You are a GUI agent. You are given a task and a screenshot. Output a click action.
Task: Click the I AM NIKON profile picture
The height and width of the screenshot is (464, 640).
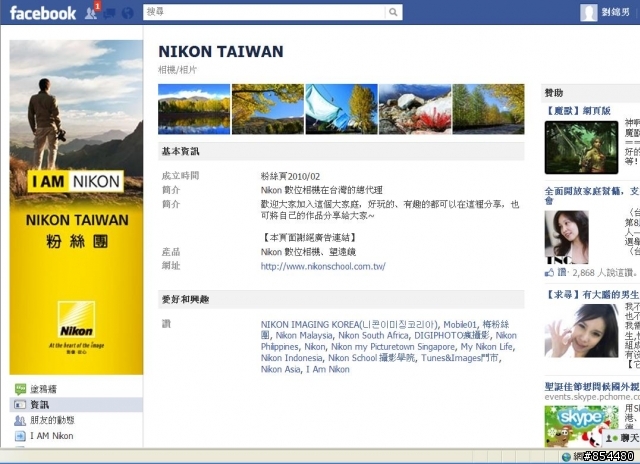click(x=76, y=207)
